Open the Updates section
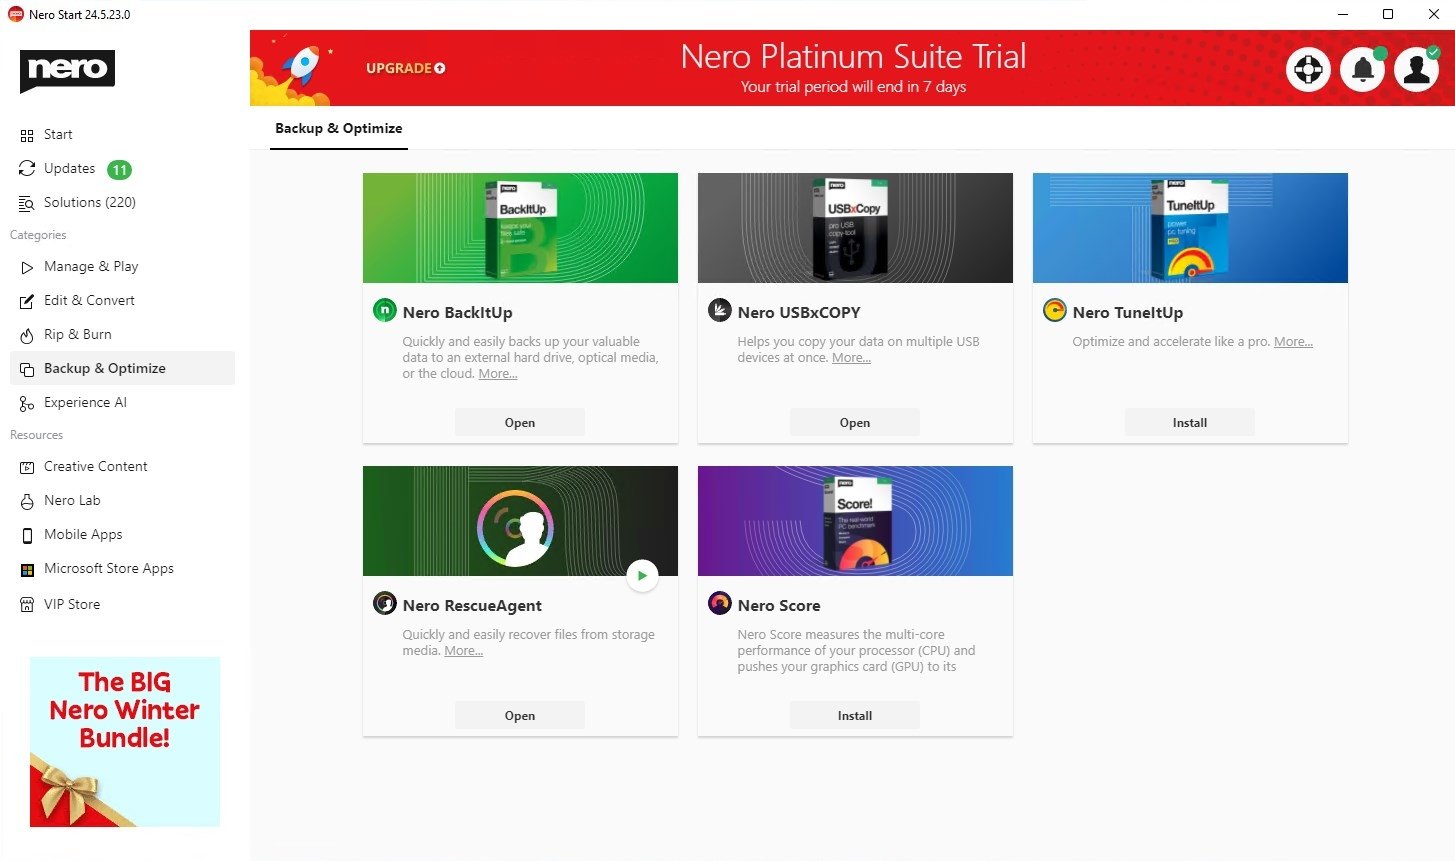1455x861 pixels. [69, 169]
